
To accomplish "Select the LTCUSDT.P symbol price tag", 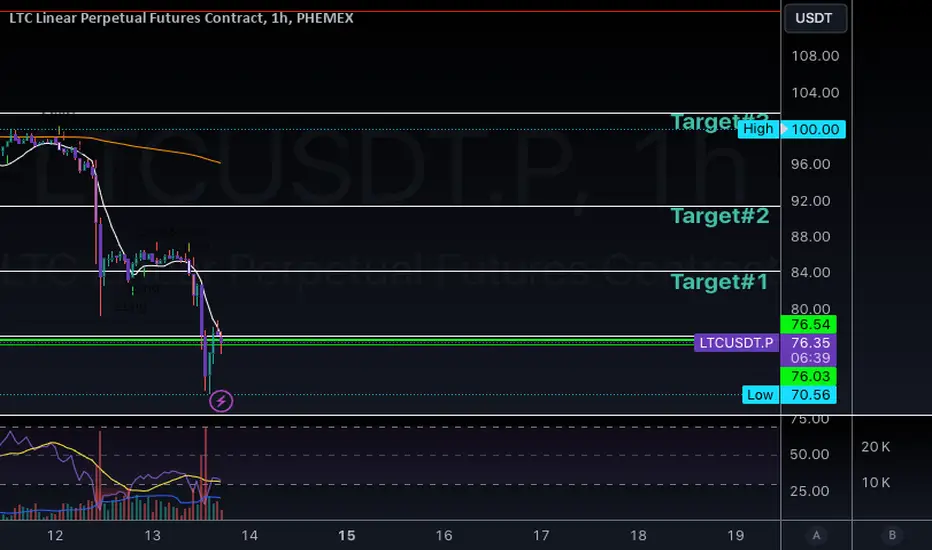I will pyautogui.click(x=736, y=343).
